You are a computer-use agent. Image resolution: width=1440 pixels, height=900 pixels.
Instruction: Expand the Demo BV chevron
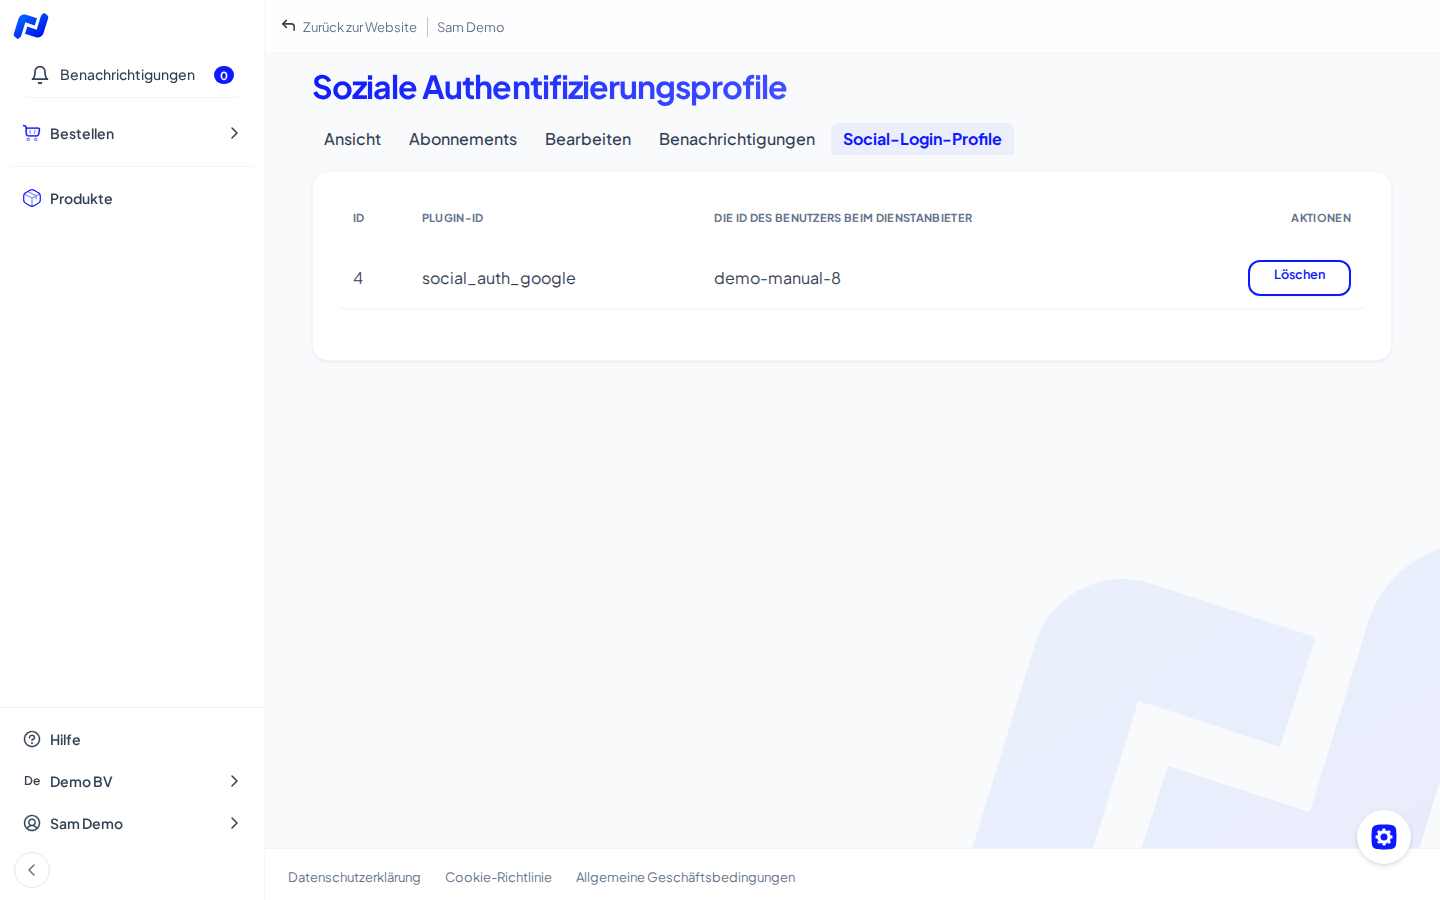click(234, 781)
